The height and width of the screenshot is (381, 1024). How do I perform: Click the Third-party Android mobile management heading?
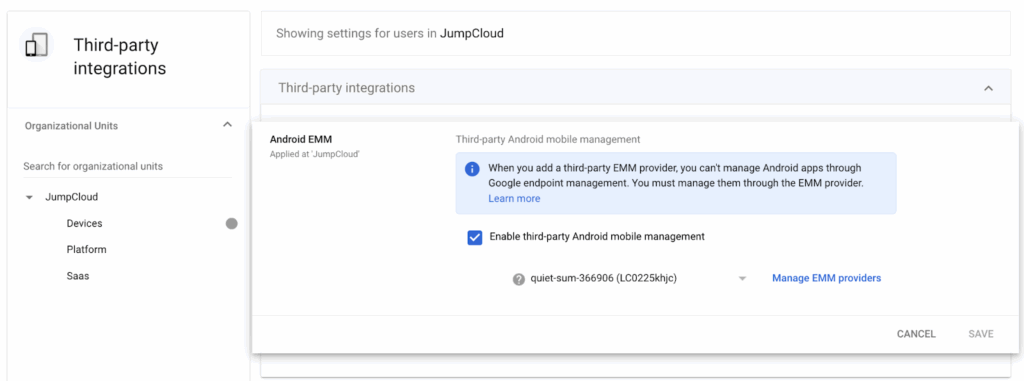pyautogui.click(x=547, y=139)
